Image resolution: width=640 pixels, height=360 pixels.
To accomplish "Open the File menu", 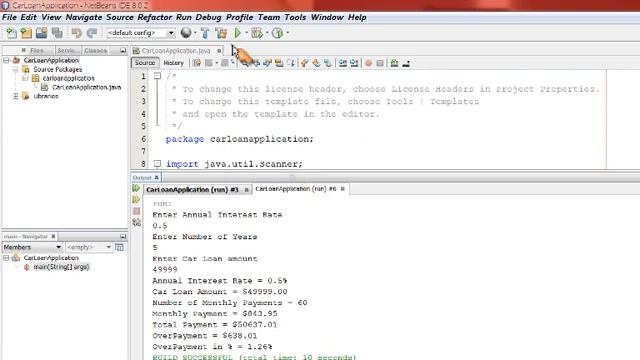I will point(9,17).
